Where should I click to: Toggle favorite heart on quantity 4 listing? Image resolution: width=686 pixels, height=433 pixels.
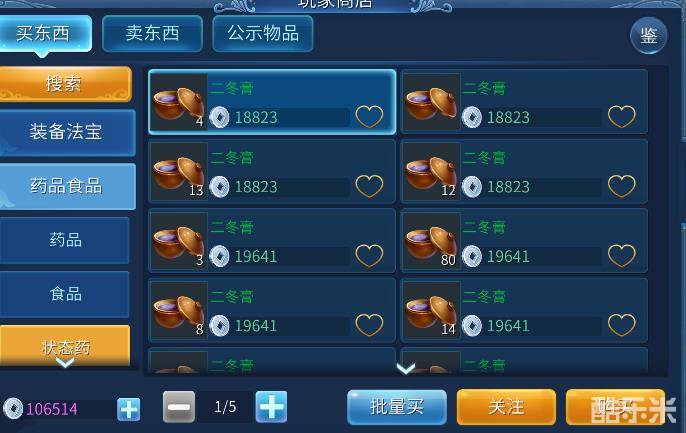tap(369, 117)
